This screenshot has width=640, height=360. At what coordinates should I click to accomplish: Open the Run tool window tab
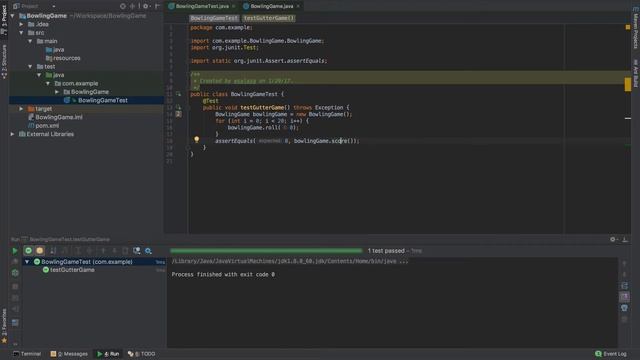(108, 354)
